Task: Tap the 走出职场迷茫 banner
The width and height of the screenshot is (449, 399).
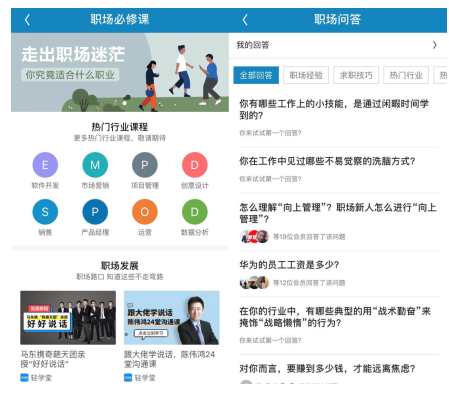Action: pyautogui.click(x=120, y=72)
